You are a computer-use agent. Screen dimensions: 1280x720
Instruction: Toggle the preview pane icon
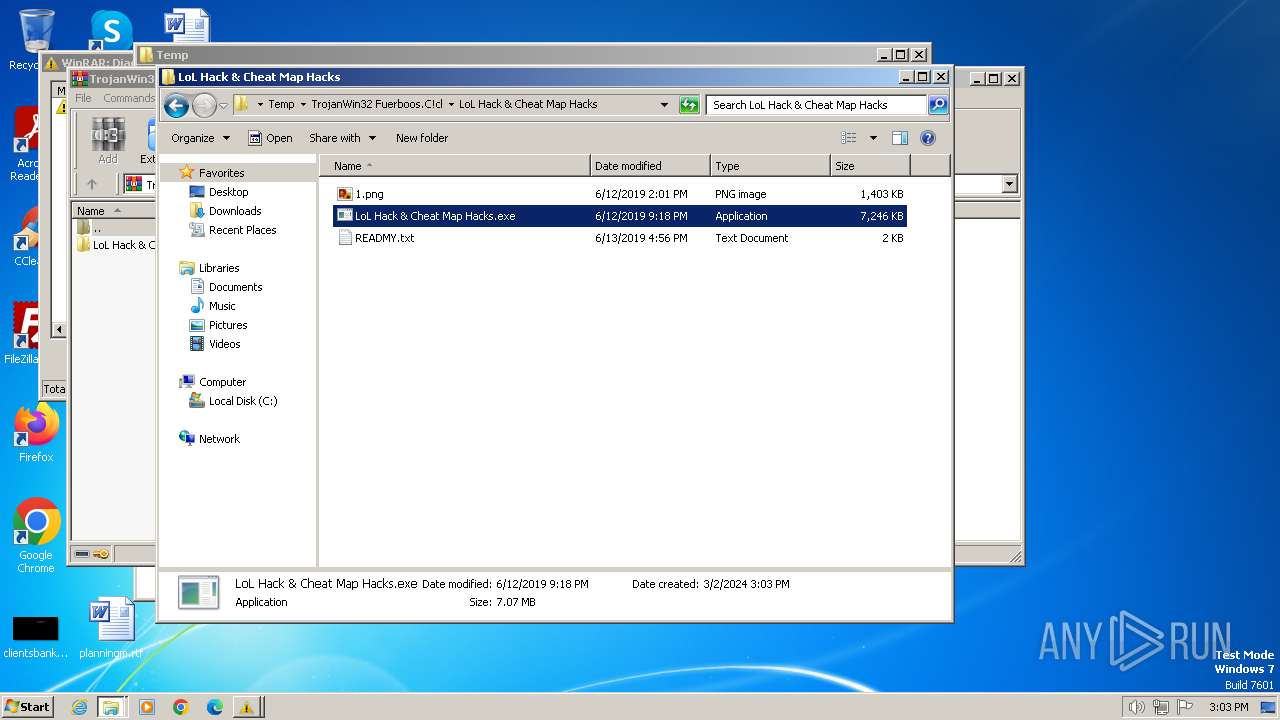point(900,138)
